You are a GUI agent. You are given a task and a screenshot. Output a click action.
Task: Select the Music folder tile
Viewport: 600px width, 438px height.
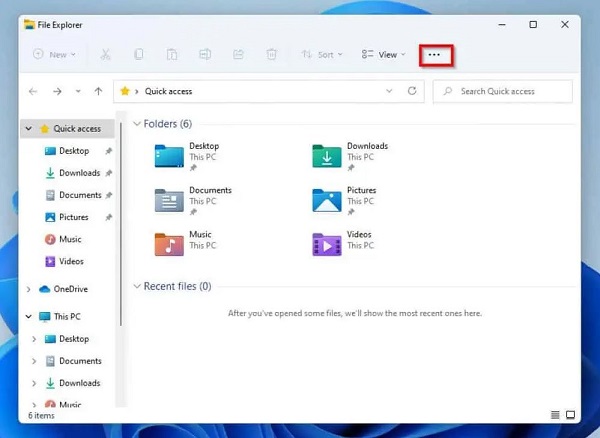[x=186, y=243]
